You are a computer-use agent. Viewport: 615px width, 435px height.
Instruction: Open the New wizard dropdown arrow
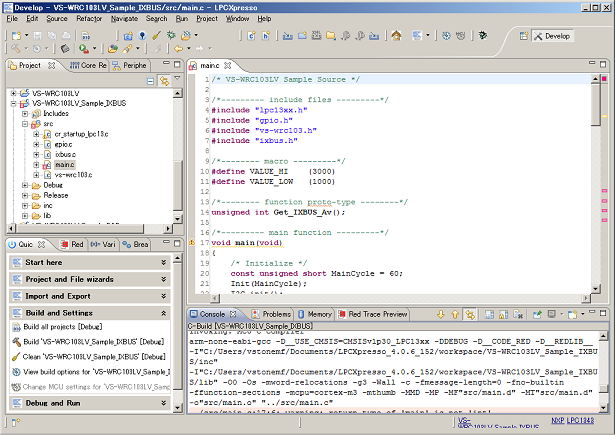27,36
